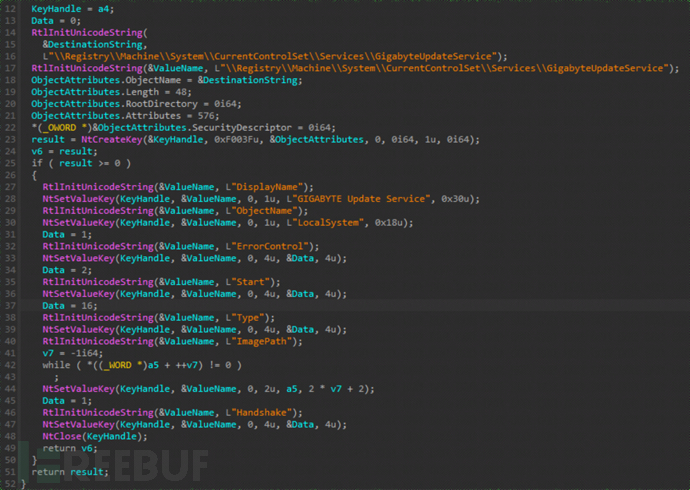690x490 pixels.
Task: Click line number 52 in the gutter
Action: coord(10,484)
